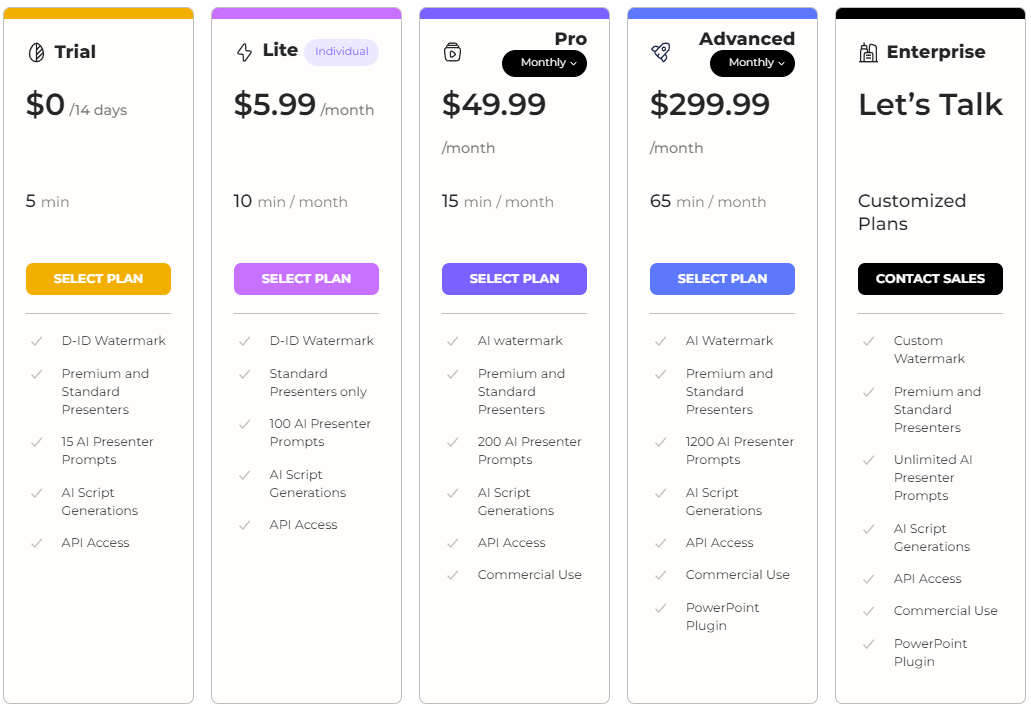Click the checkmark next to 15 AI Presenter Prompts
The width and height of the screenshot is (1031, 710).
pyautogui.click(x=37, y=442)
